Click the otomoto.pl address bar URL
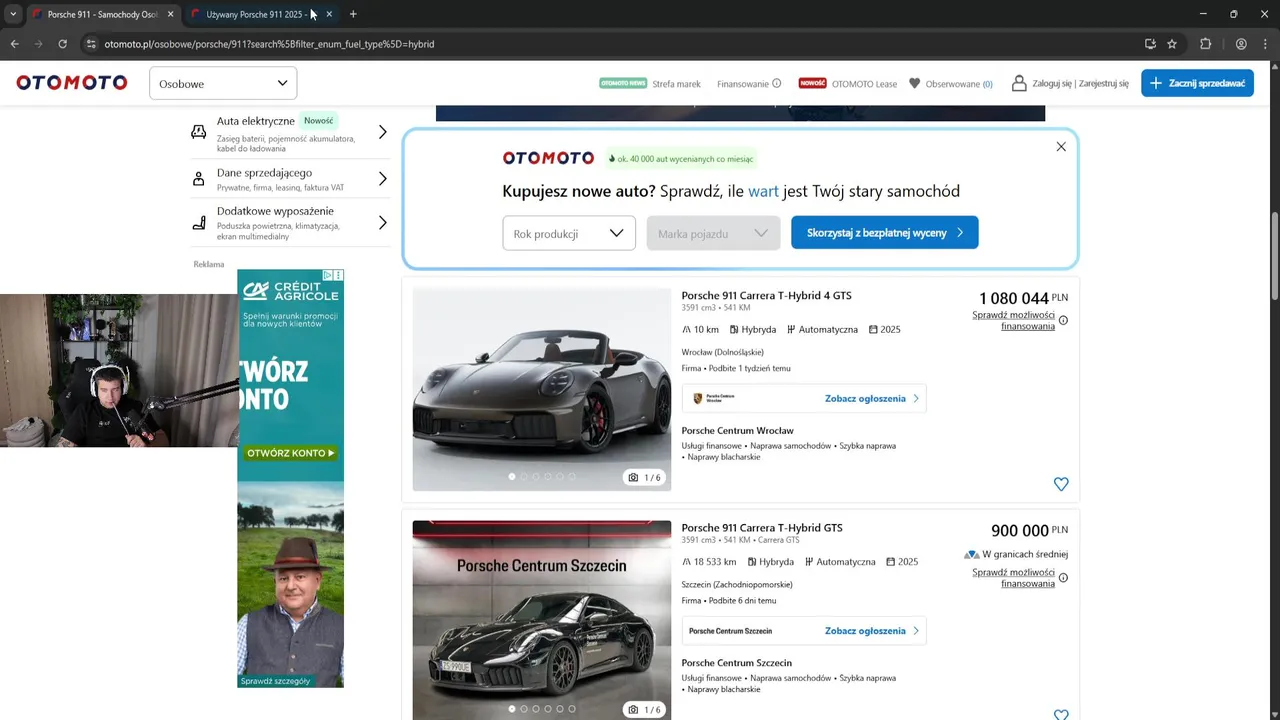The image size is (1280, 720). coord(270,44)
